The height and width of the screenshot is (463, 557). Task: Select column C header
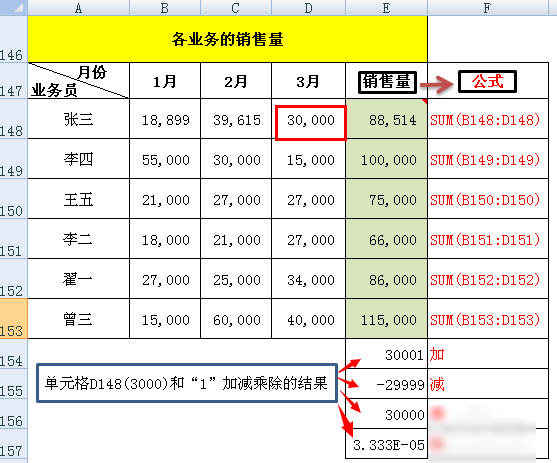pyautogui.click(x=236, y=7)
